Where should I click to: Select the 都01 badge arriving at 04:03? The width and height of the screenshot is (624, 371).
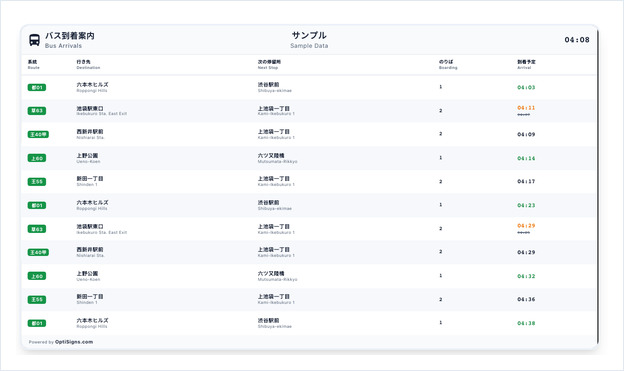coord(37,88)
